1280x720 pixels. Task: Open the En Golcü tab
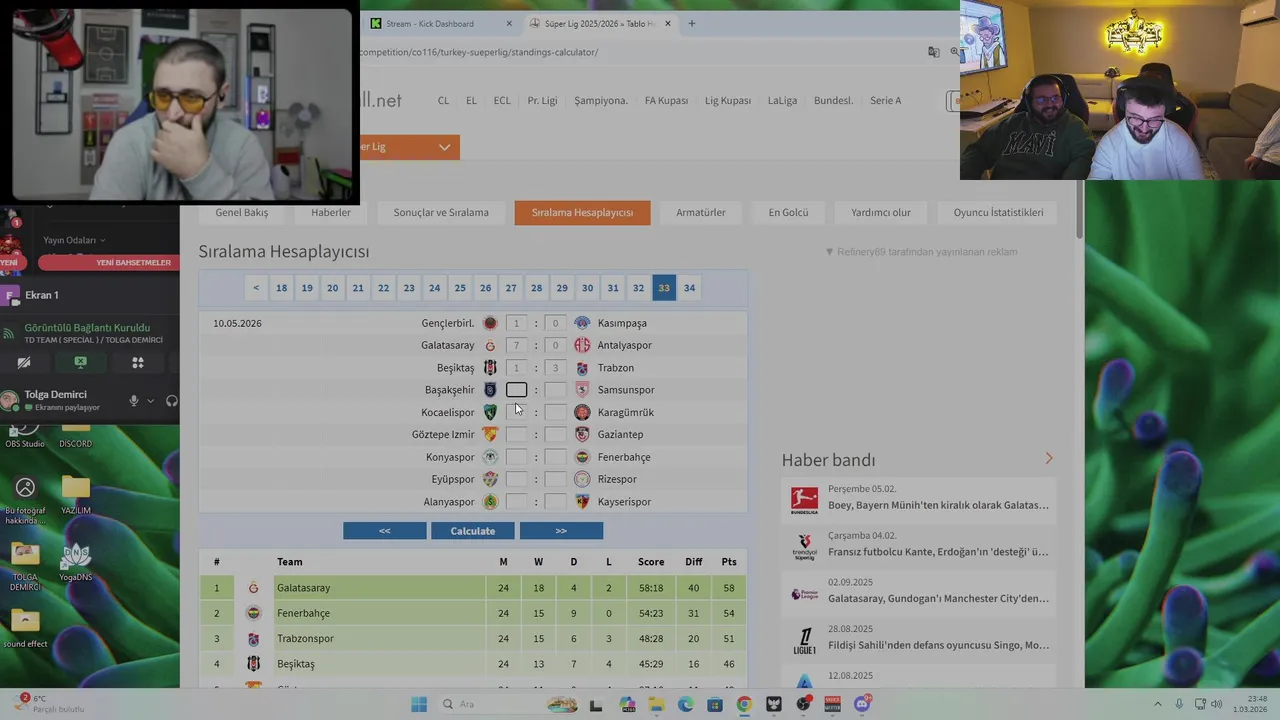[x=788, y=212]
